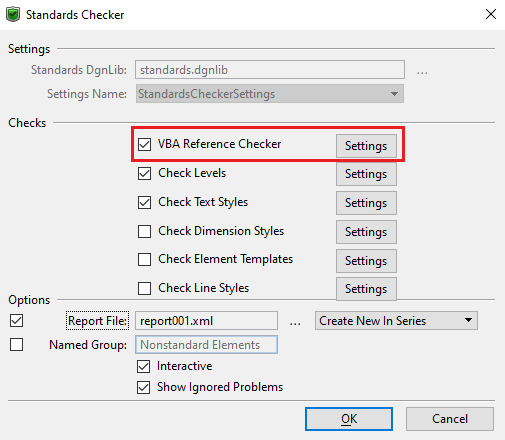The image size is (505, 440).
Task: Uncheck the VBA Reference Checker checkbox
Action: point(144,144)
